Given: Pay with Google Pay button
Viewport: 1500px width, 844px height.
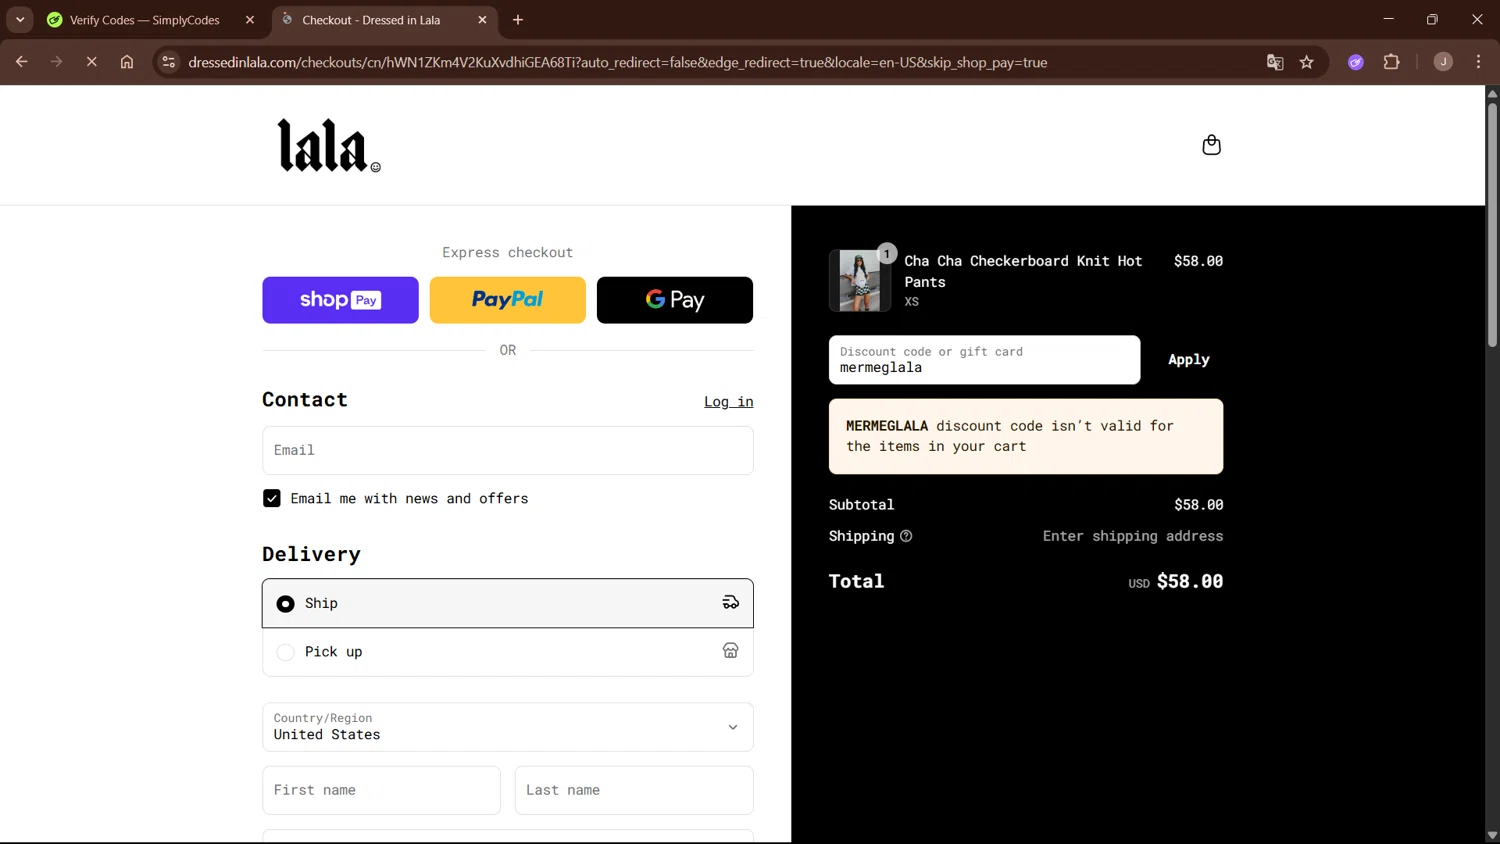Looking at the screenshot, I should click(x=675, y=300).
